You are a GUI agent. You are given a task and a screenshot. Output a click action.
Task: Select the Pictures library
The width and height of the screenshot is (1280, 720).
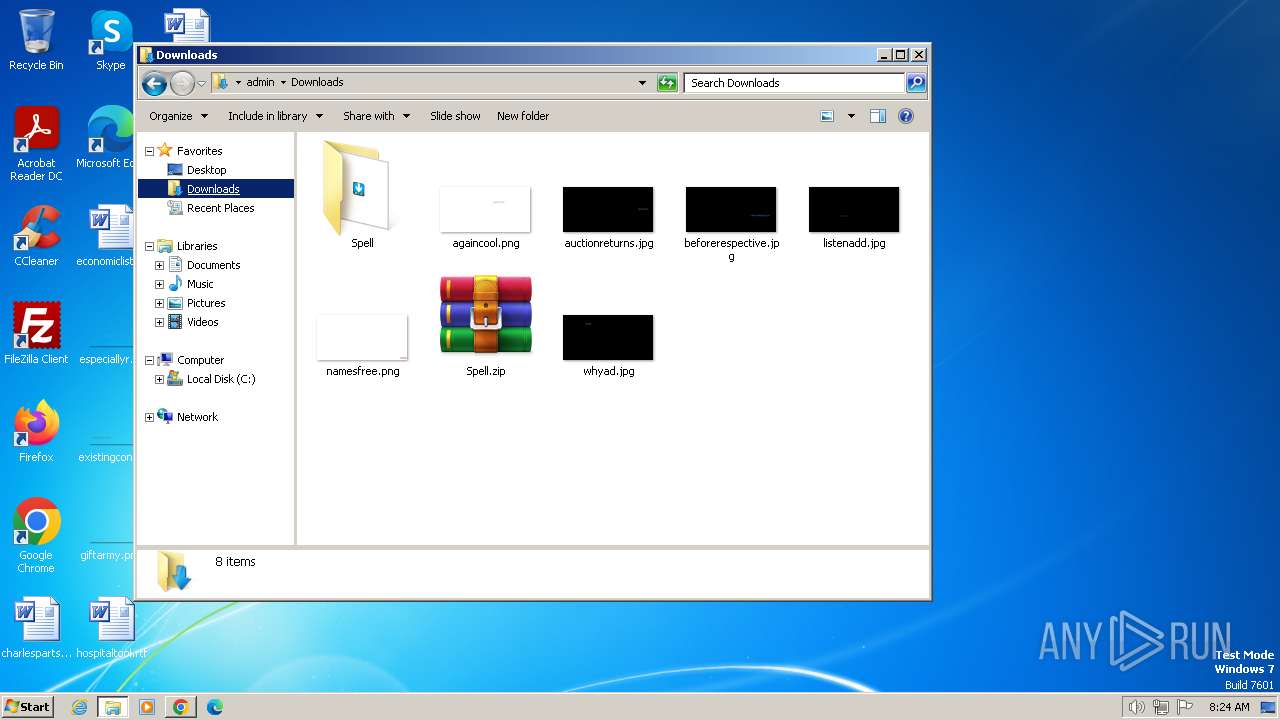[206, 303]
